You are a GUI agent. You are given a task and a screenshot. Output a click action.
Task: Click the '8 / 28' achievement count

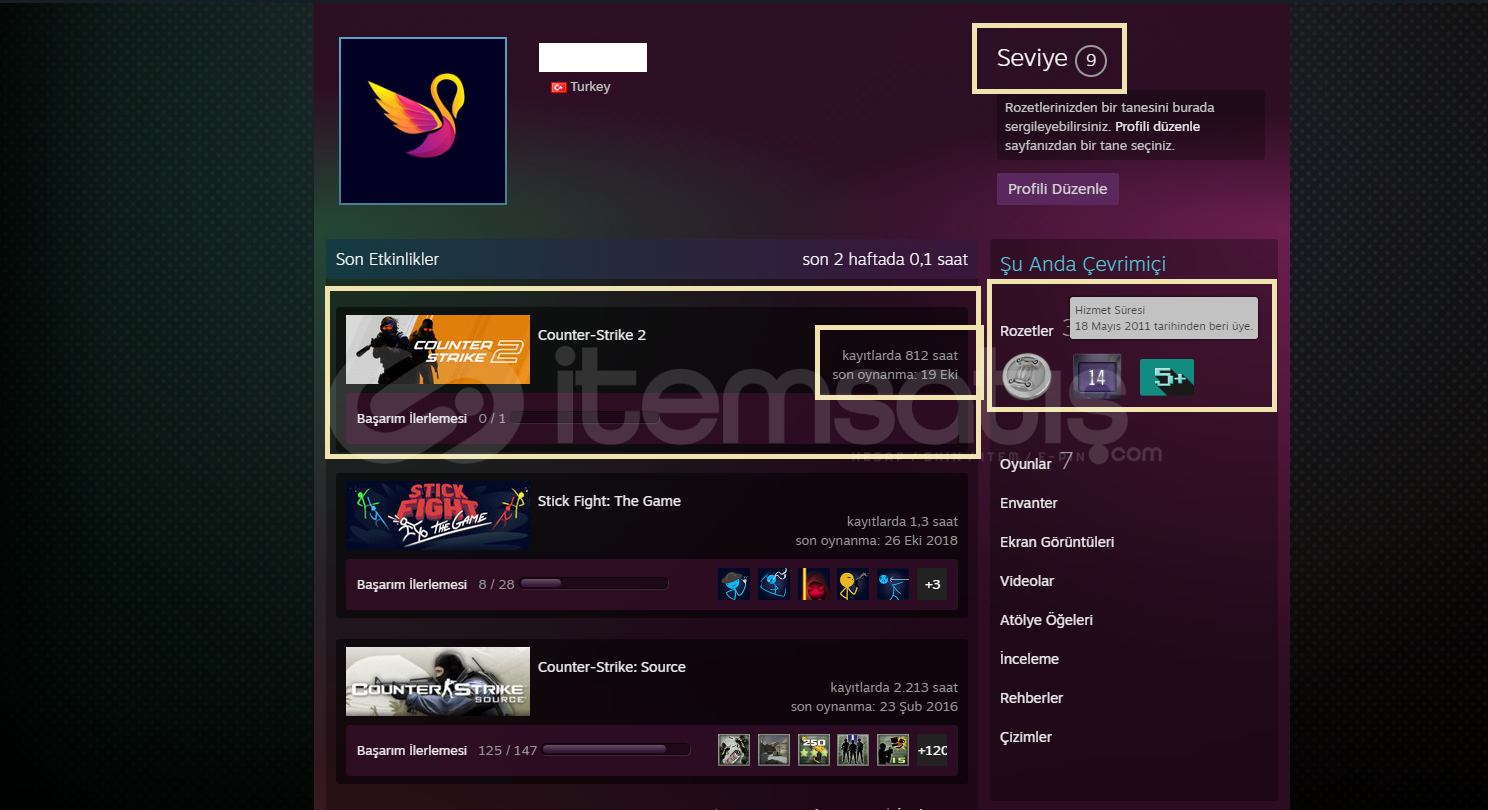(496, 584)
